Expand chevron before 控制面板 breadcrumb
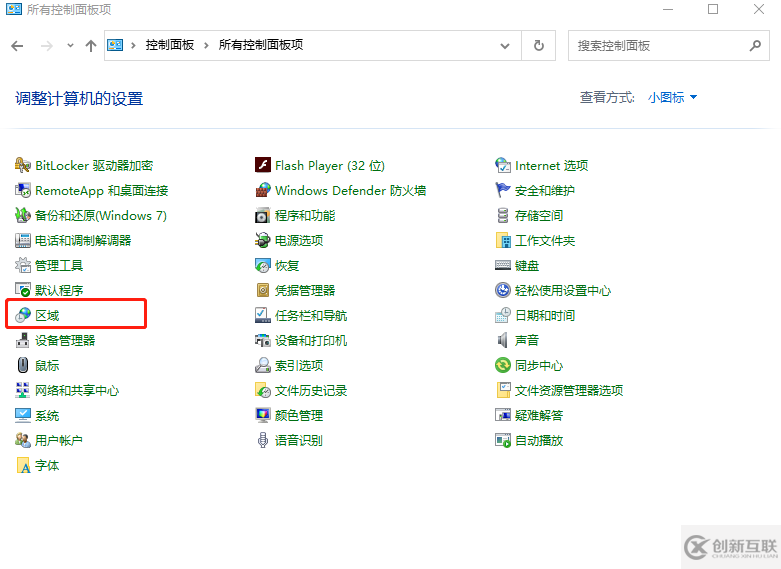781x569 pixels. tap(133, 45)
